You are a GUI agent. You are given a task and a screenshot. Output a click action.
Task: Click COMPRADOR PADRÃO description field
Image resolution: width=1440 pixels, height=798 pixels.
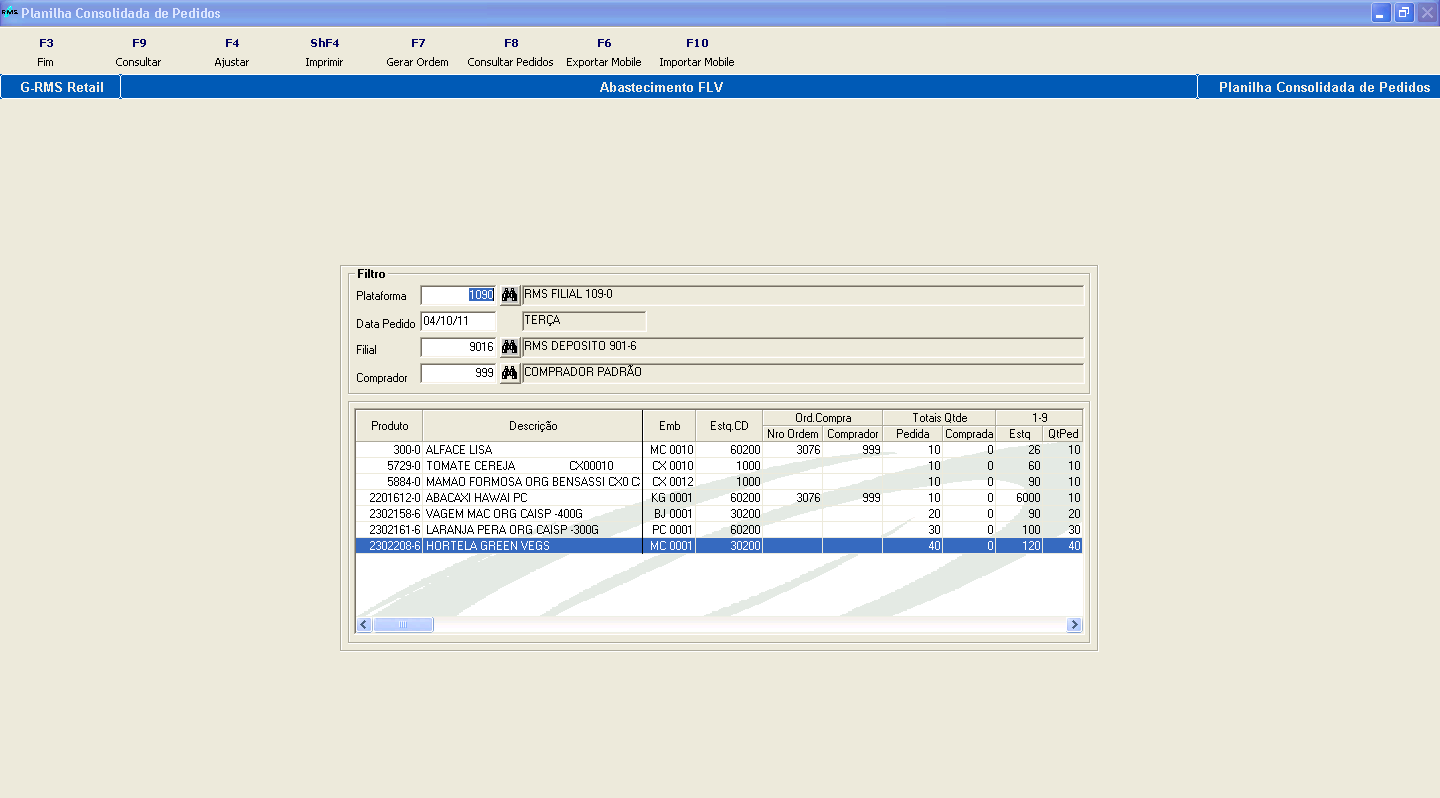[803, 373]
